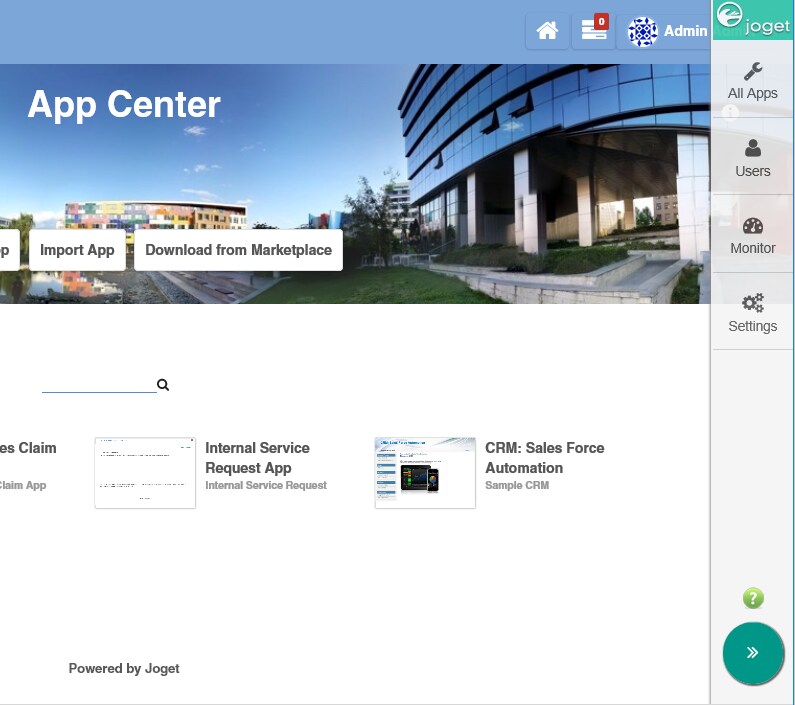
Task: Click the Joget logo
Action: point(753,21)
